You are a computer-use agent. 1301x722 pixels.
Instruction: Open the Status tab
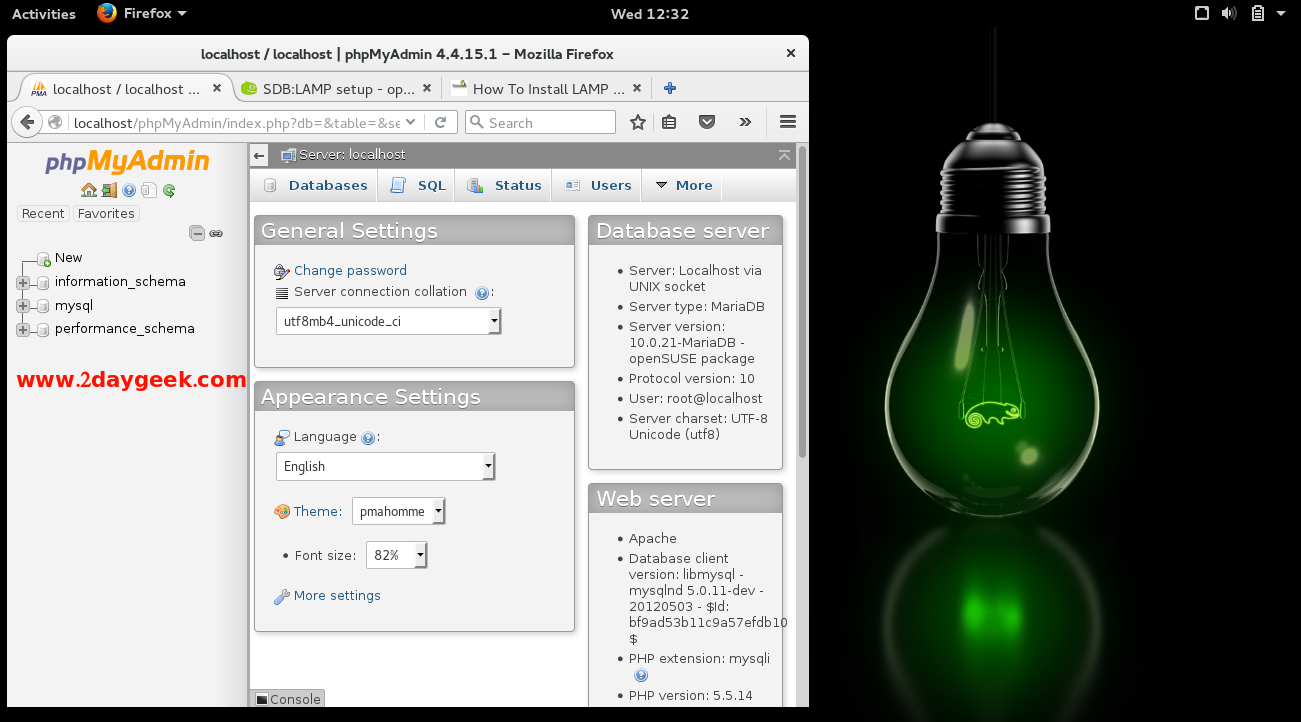tap(504, 186)
